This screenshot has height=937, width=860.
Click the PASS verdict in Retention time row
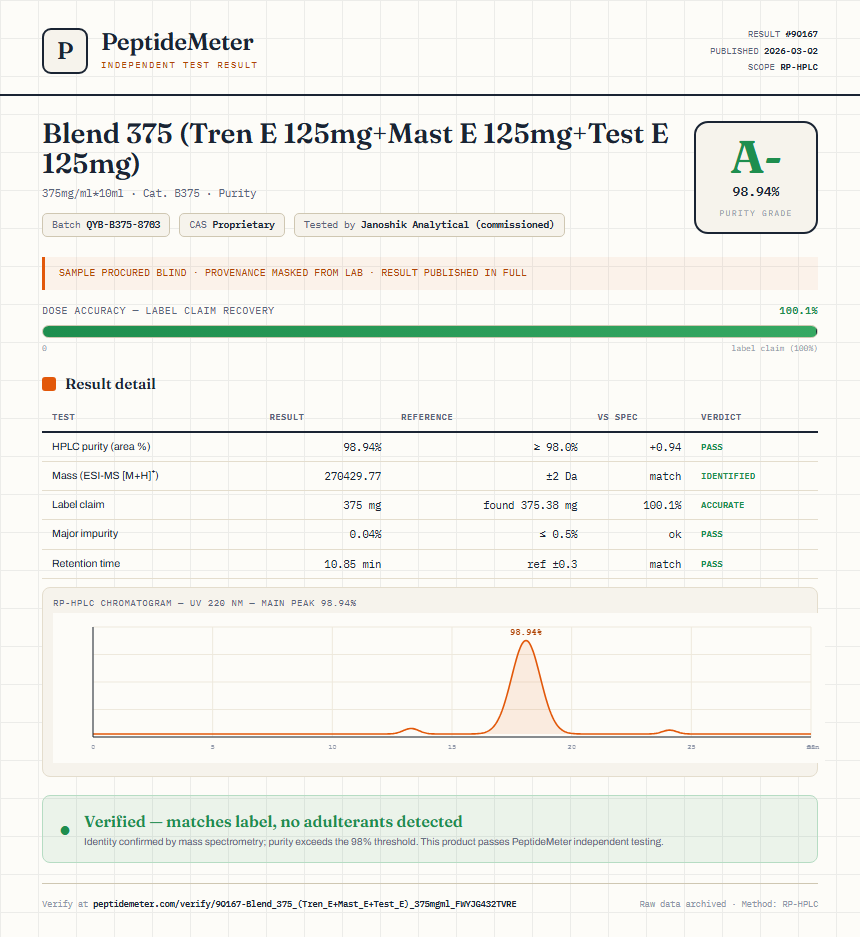click(x=712, y=564)
